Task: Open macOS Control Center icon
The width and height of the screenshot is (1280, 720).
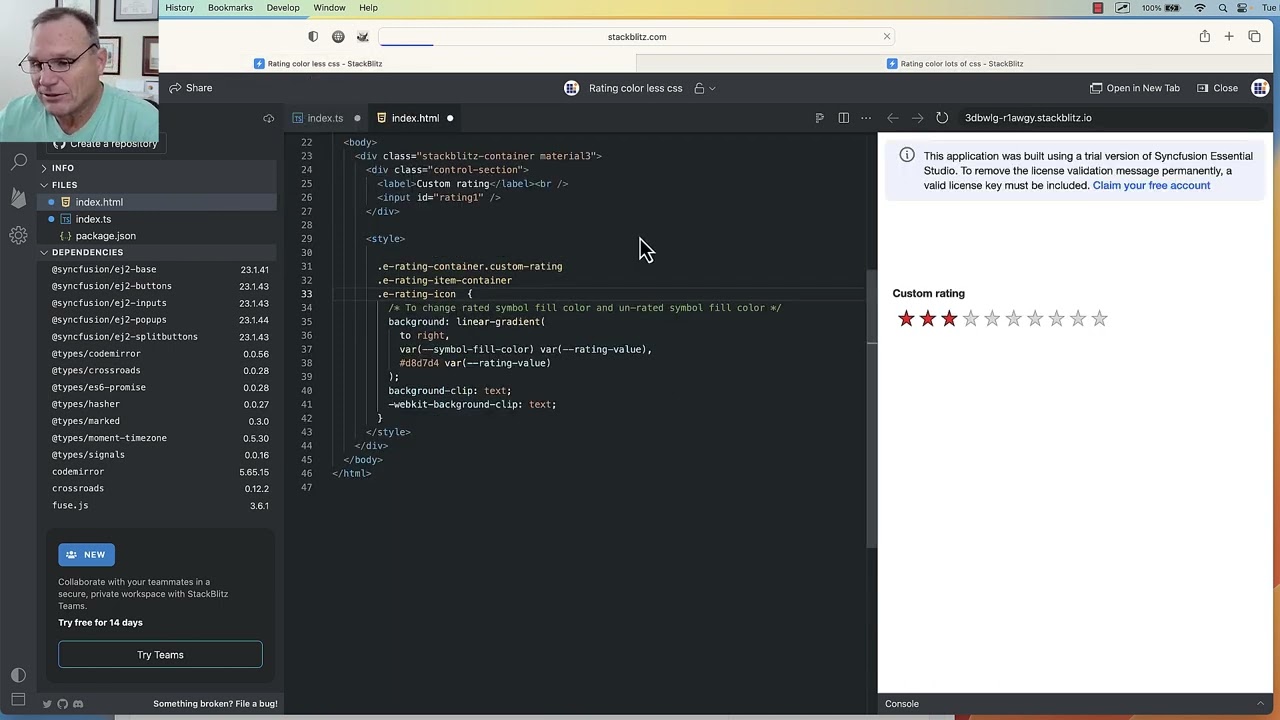Action: (1244, 8)
